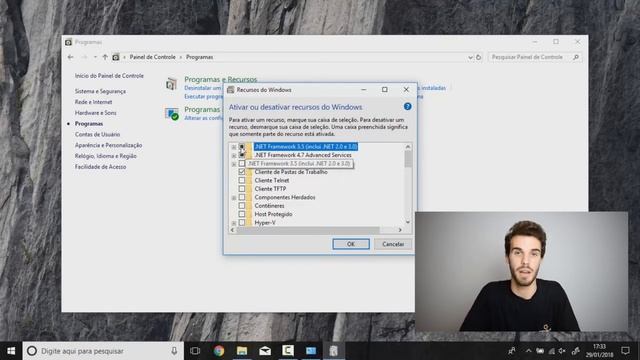
Task: Go up one level with the up arrow
Action: (105, 57)
